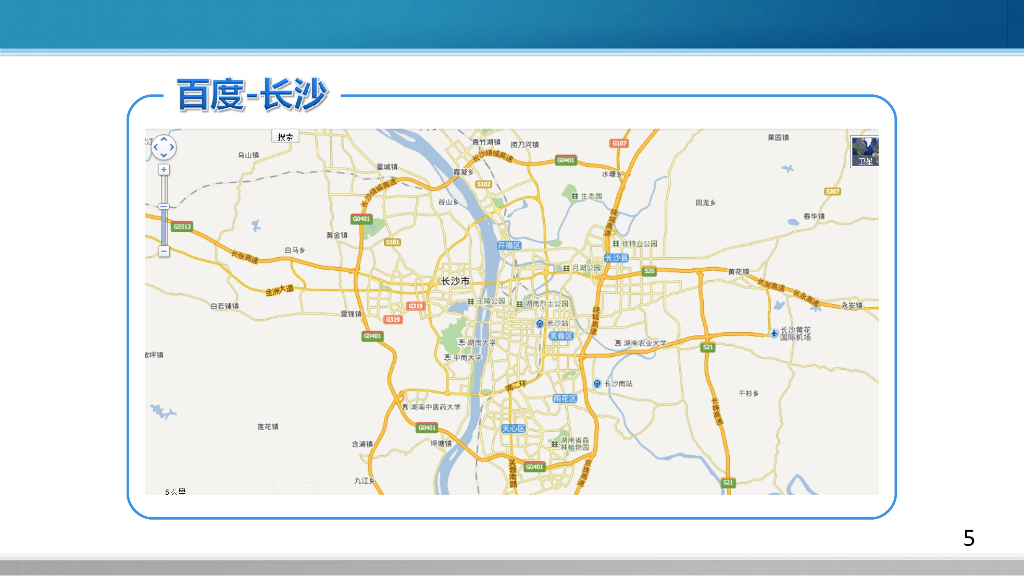Click the 回龙乡 label
This screenshot has width=1024, height=576.
coord(706,203)
